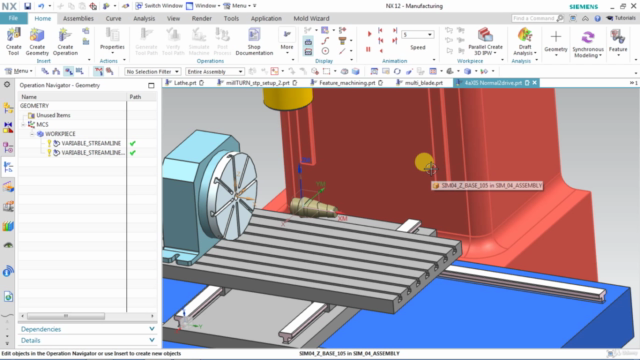Switch to the multi_blade.prt tab
Screen dimensions: 640x360
(423, 83)
